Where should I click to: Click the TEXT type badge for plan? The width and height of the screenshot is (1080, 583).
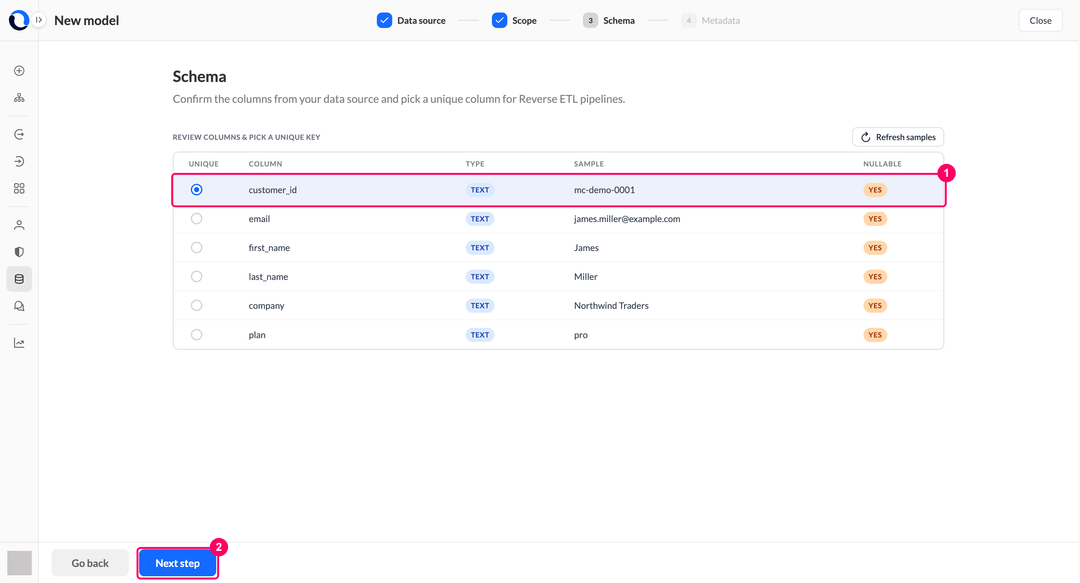(480, 335)
